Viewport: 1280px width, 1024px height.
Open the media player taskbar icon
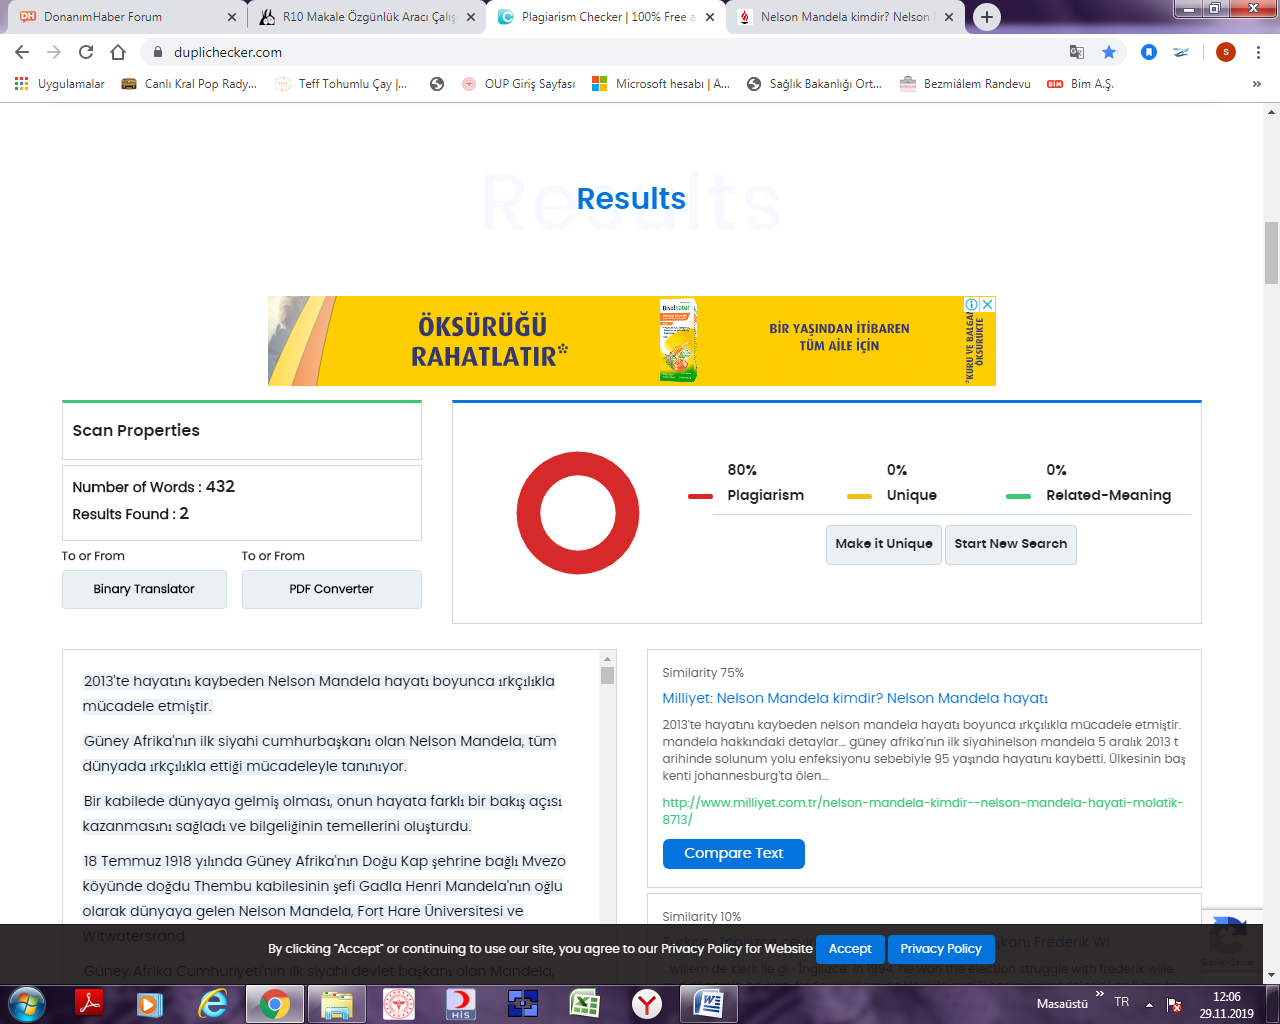coord(150,1003)
